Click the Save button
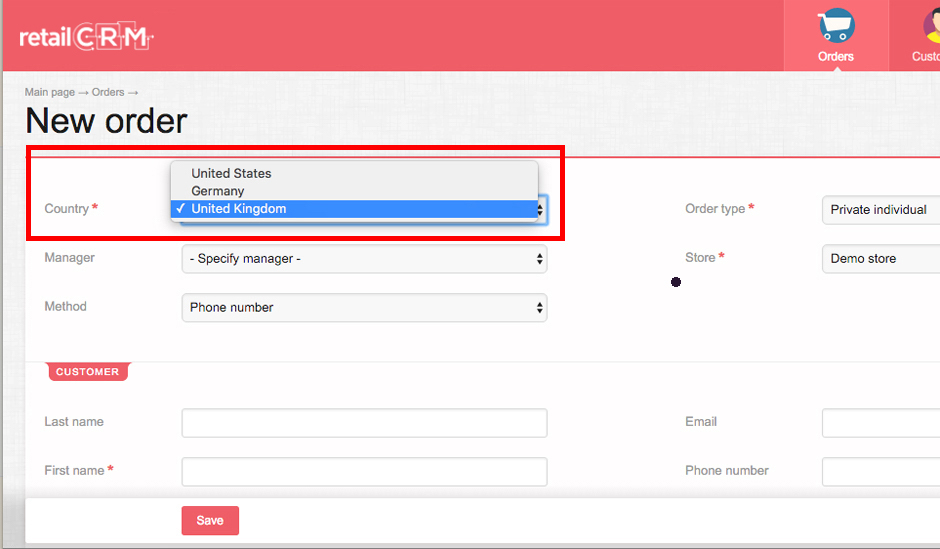This screenshot has width=940, height=549. tap(210, 520)
